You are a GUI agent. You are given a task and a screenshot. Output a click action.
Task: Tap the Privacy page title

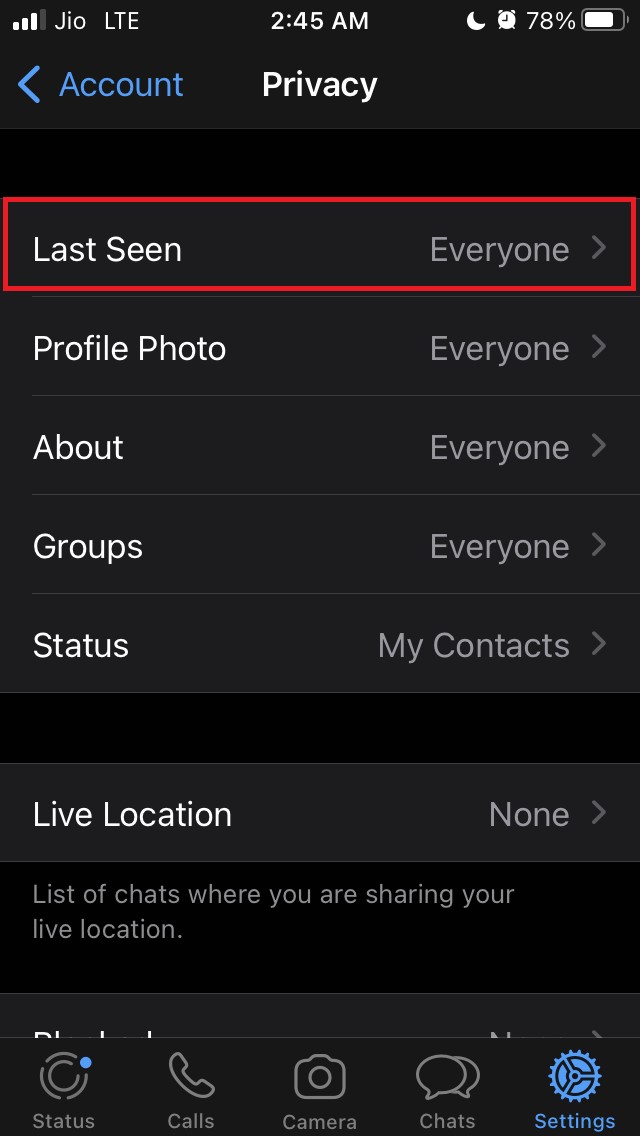click(319, 85)
